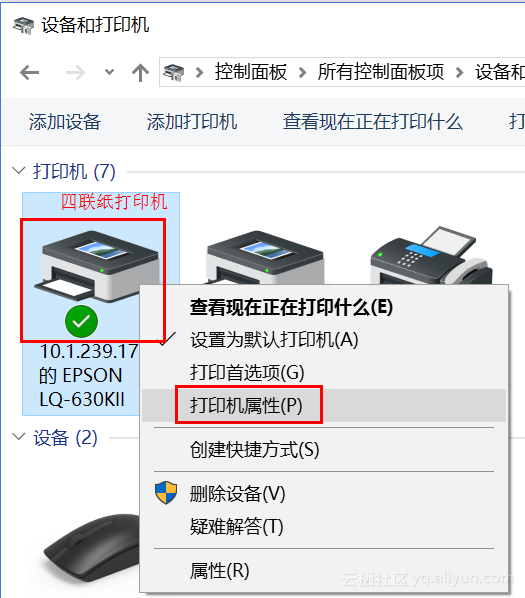Go up one folder level
Viewport: 525px width, 598px height.
140,72
